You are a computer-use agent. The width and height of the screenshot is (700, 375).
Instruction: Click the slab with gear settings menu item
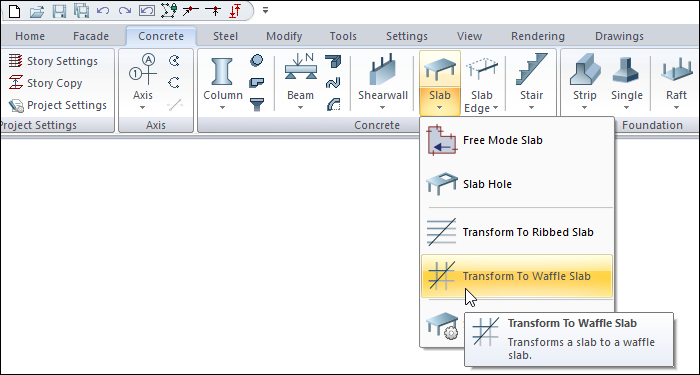point(442,325)
